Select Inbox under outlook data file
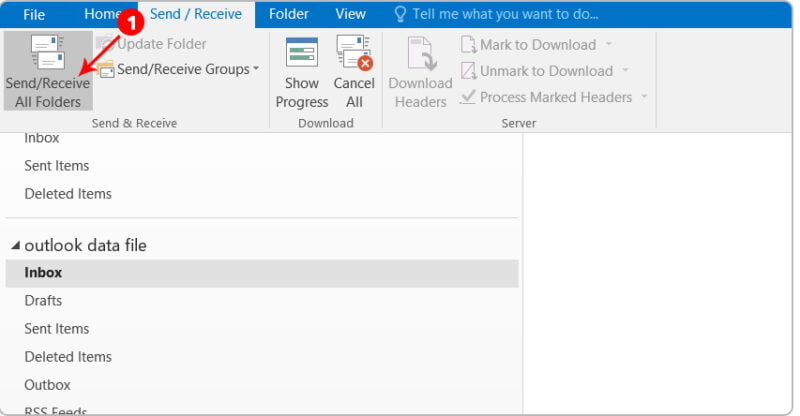800x416 pixels. click(x=43, y=272)
